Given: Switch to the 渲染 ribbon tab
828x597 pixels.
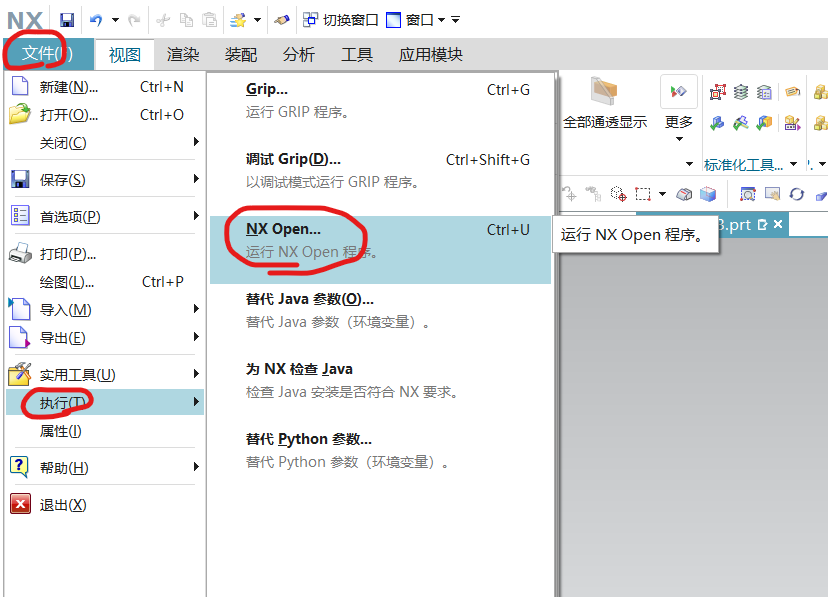Looking at the screenshot, I should coord(183,54).
